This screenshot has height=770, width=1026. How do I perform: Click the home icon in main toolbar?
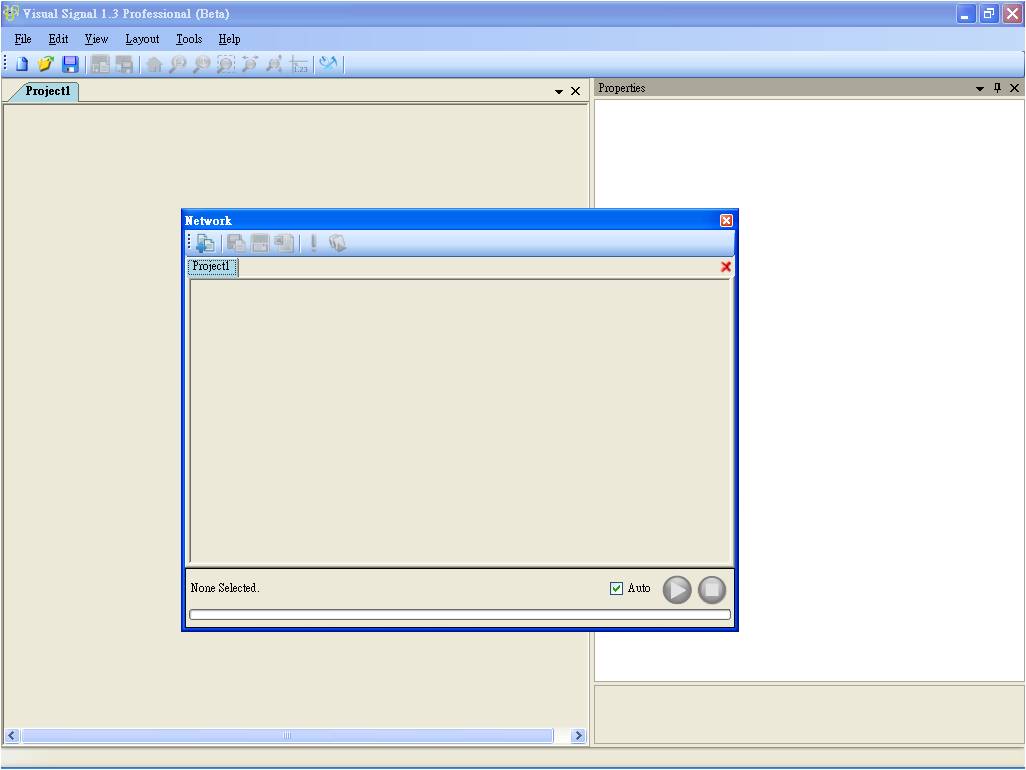(x=154, y=64)
